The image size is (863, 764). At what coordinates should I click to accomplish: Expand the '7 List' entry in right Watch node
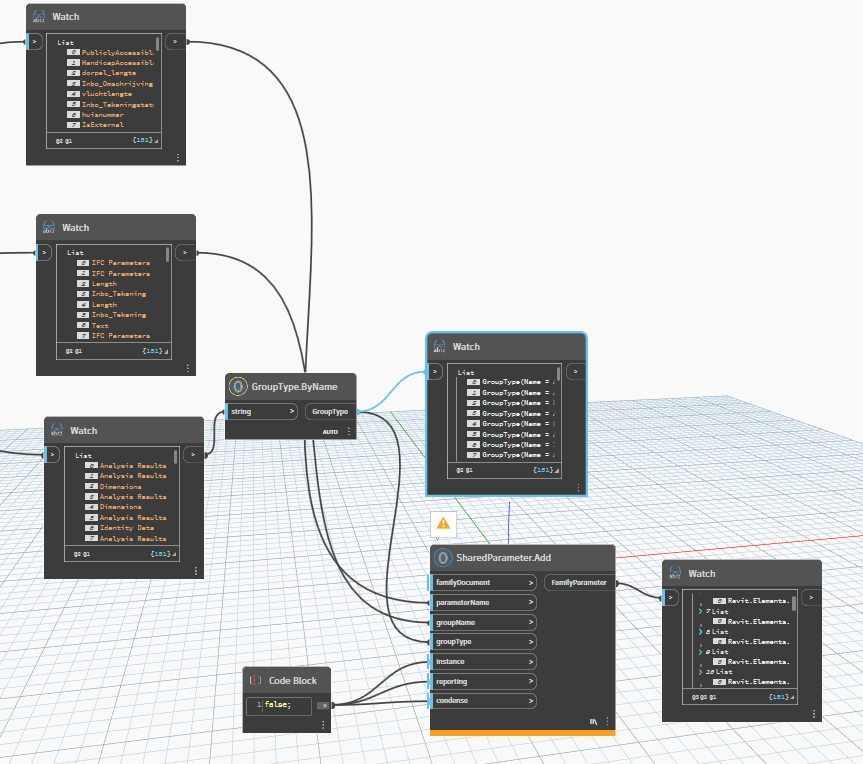(x=701, y=611)
